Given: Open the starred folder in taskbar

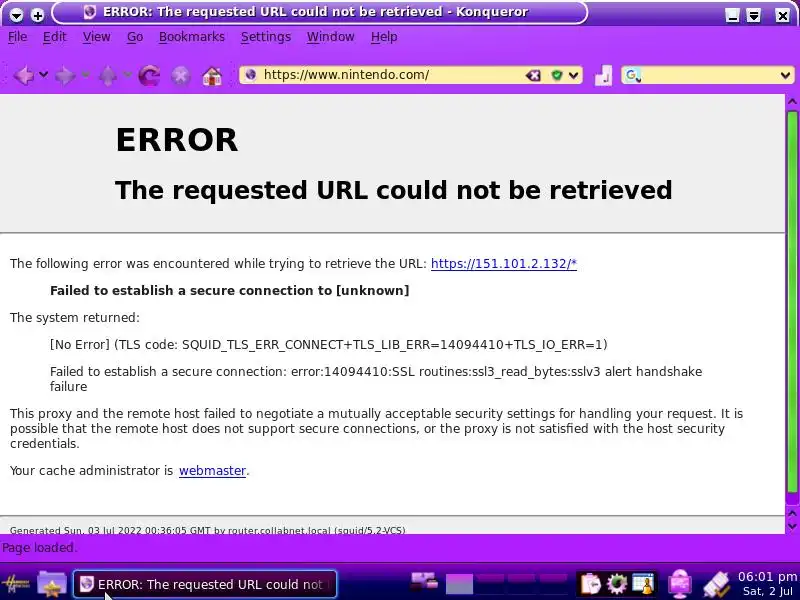Looking at the screenshot, I should coord(52,584).
